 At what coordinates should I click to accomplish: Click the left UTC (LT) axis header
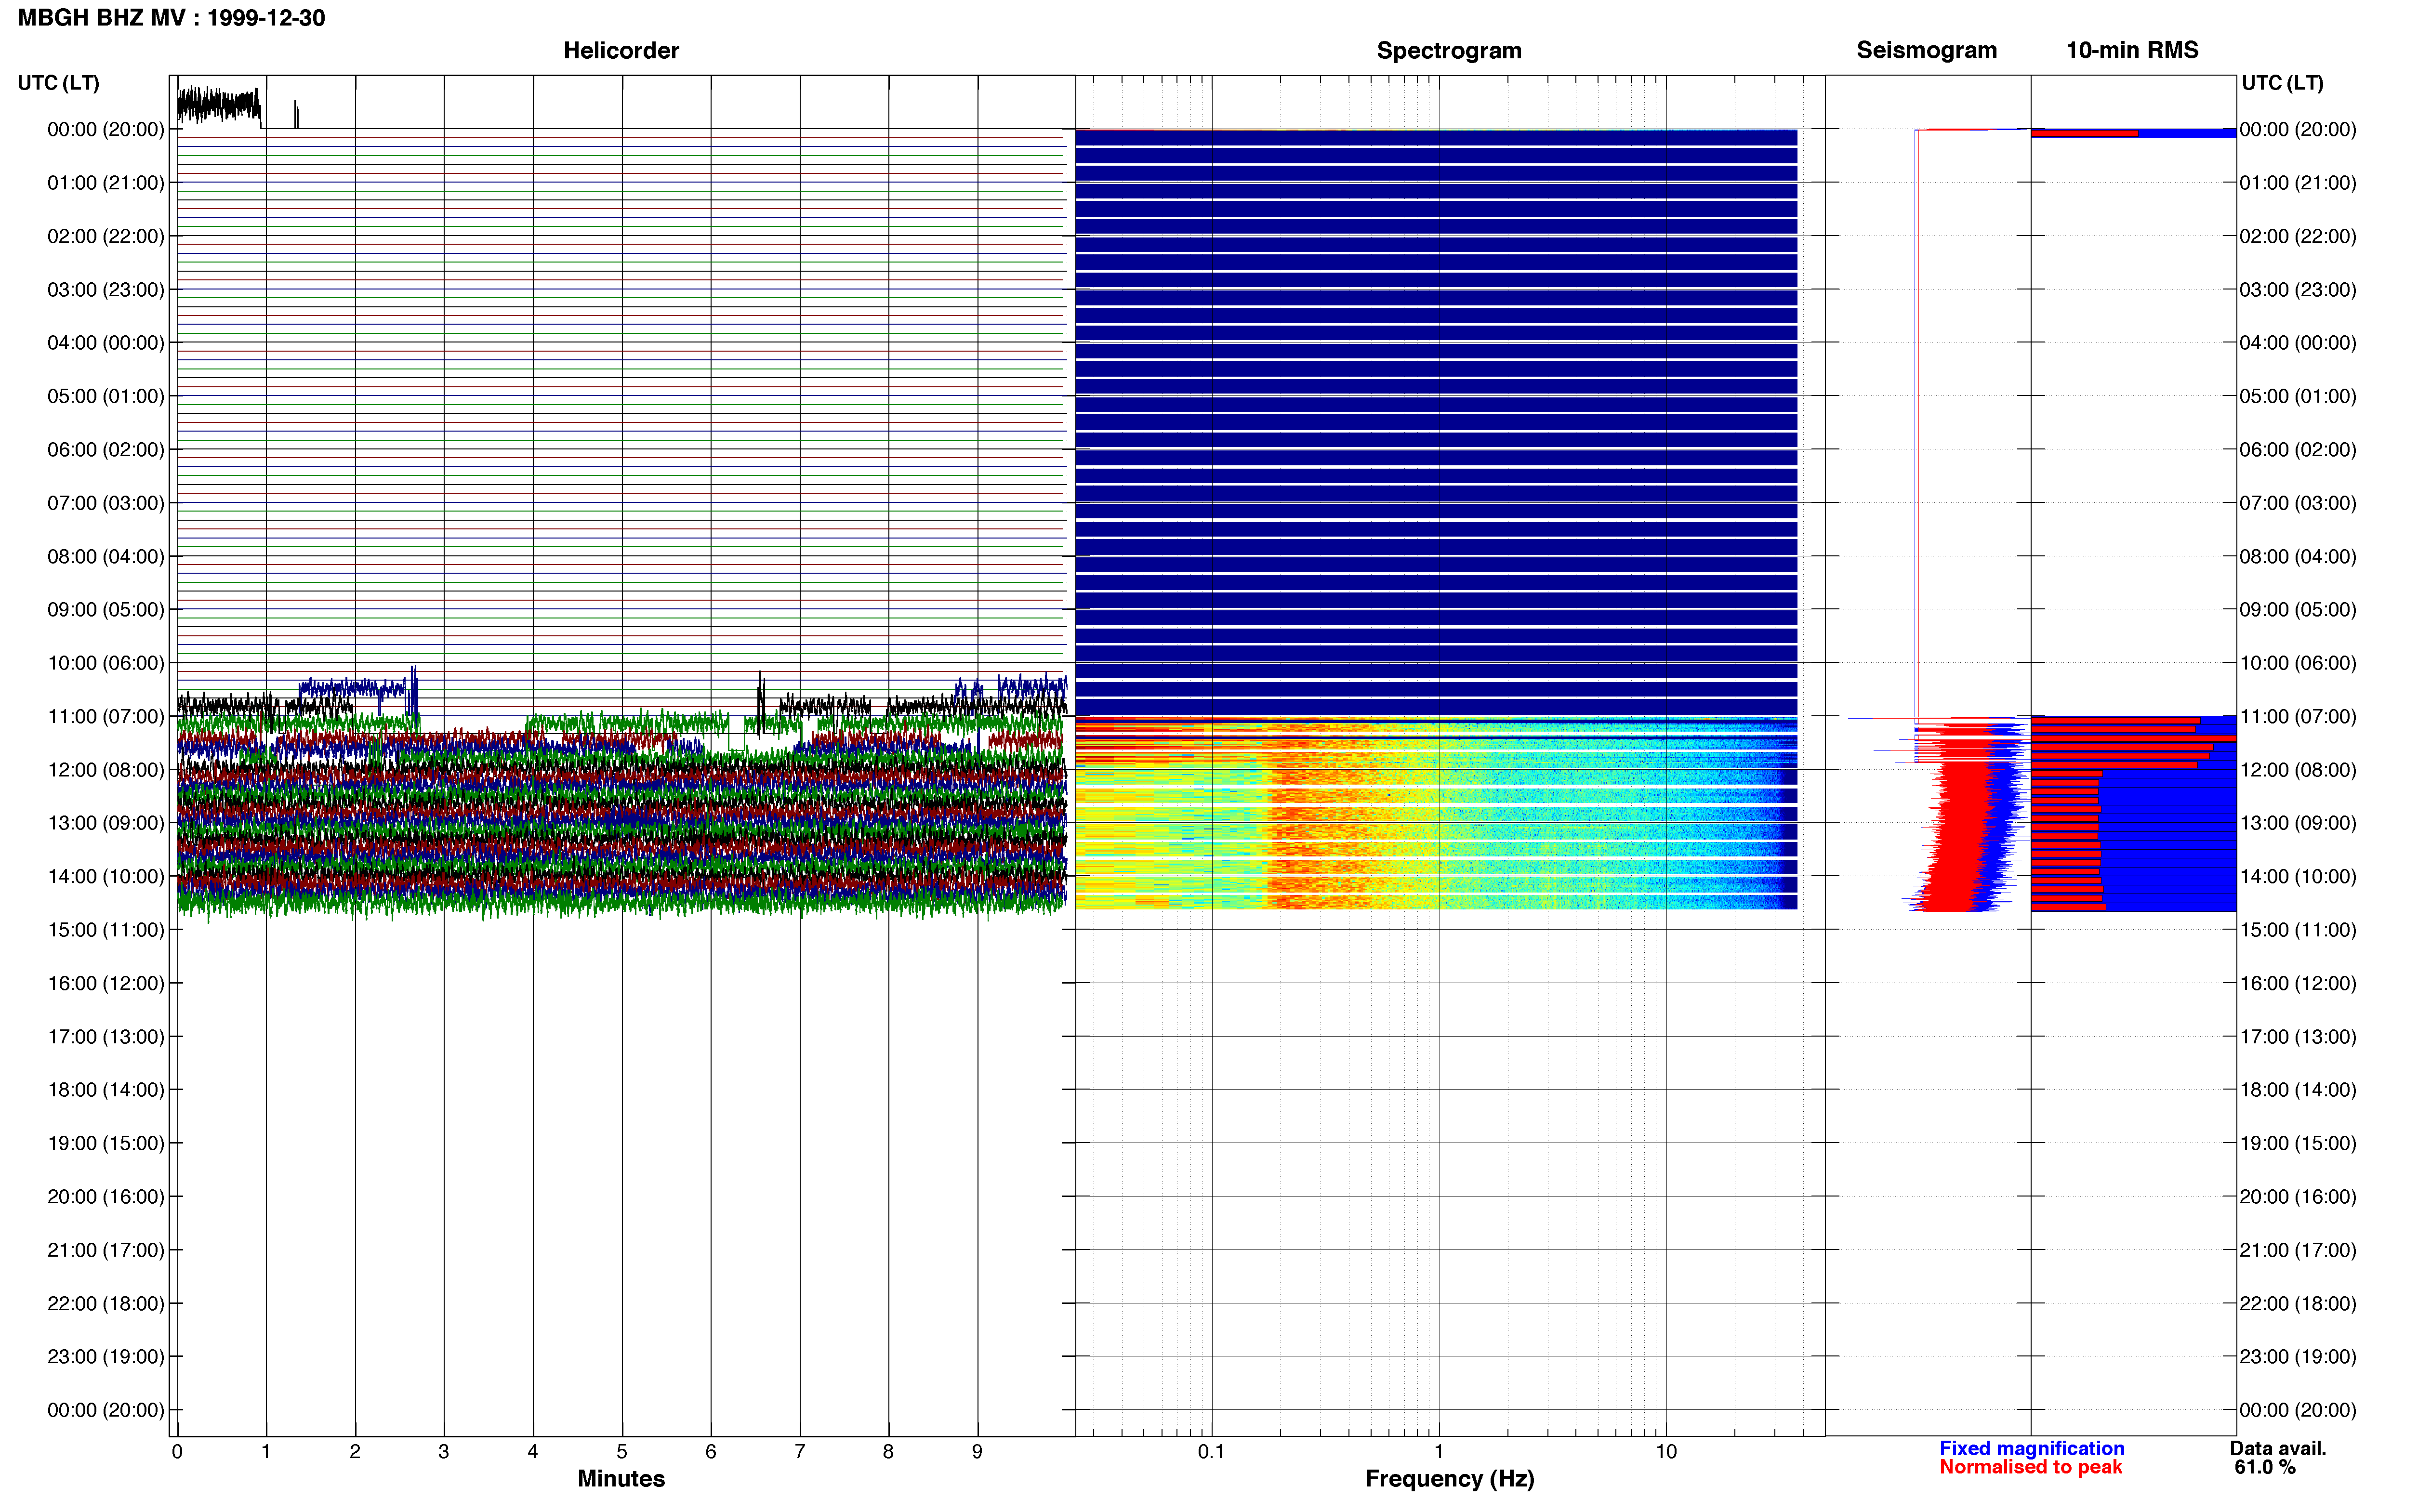(58, 83)
